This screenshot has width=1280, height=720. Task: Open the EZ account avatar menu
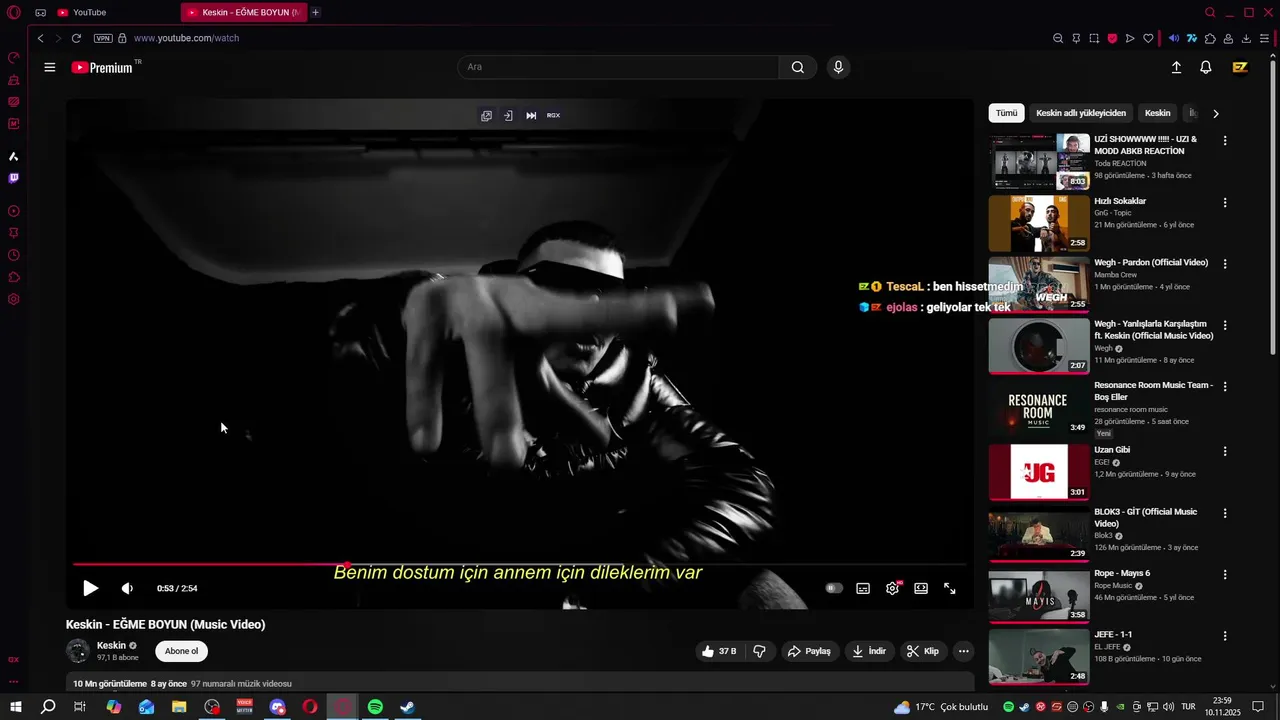point(1240,67)
